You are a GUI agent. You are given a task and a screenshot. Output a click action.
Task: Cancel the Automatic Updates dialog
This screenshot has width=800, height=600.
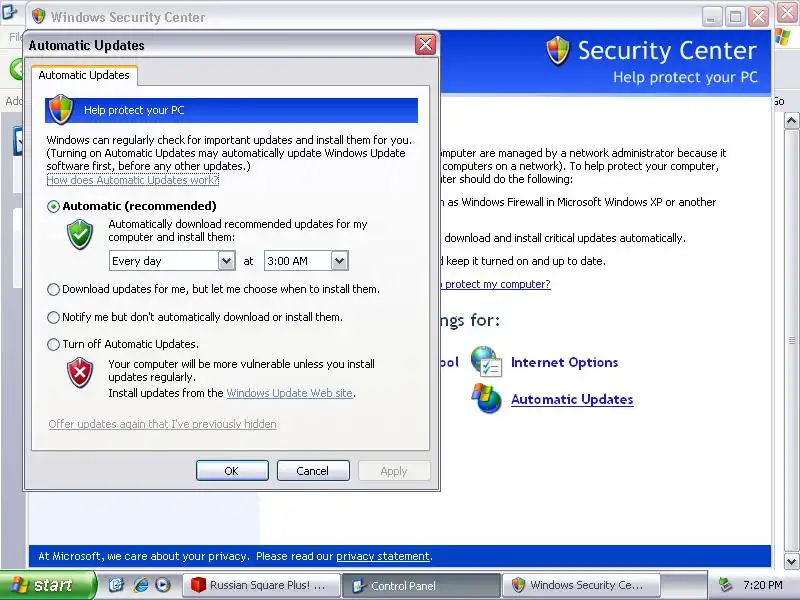[313, 470]
